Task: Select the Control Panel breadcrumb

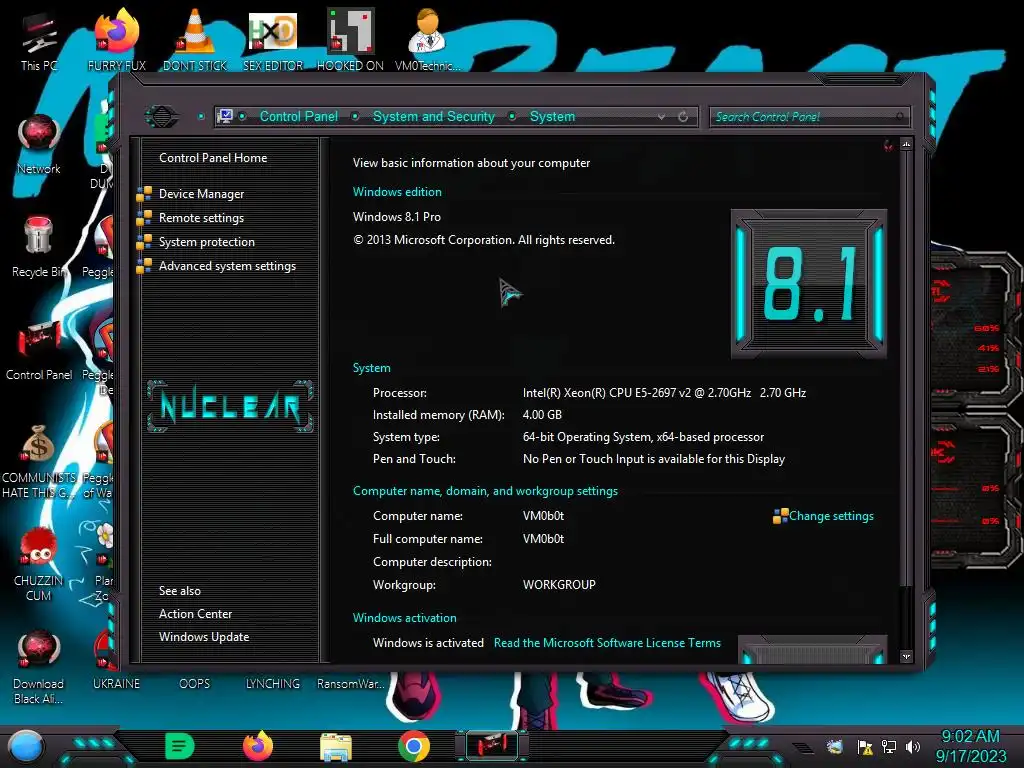Action: pyautogui.click(x=299, y=116)
